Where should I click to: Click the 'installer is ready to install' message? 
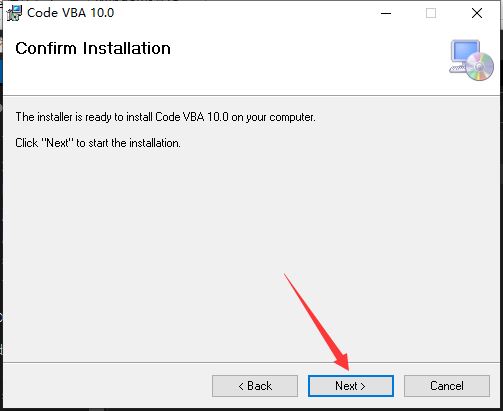pyautogui.click(x=165, y=117)
